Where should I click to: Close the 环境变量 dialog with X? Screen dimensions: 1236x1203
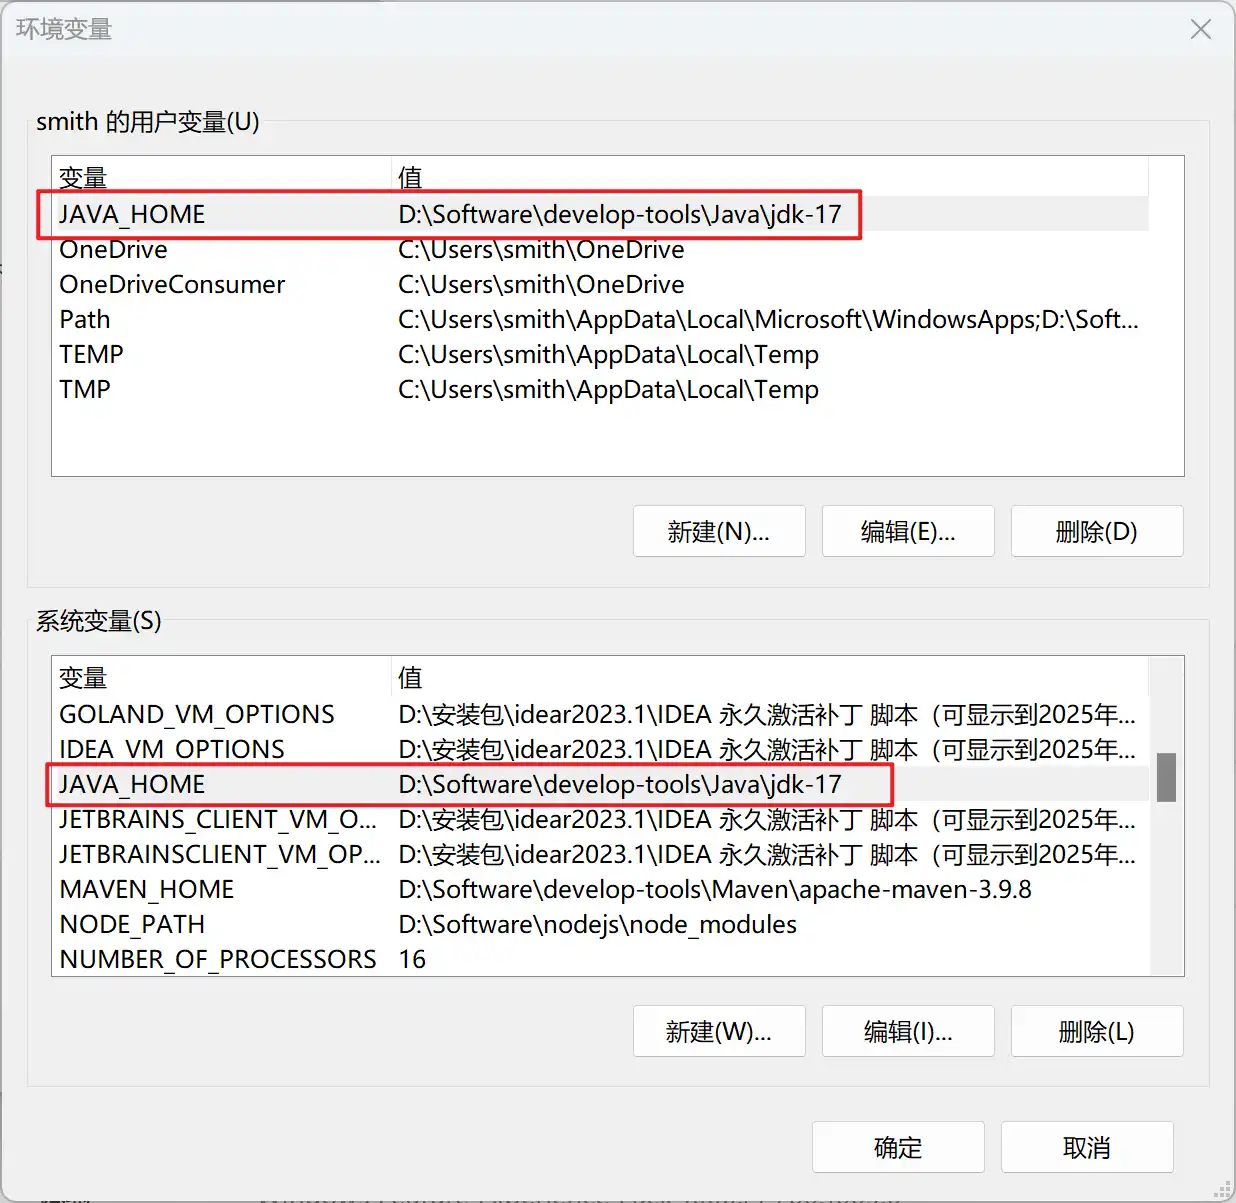(1200, 29)
